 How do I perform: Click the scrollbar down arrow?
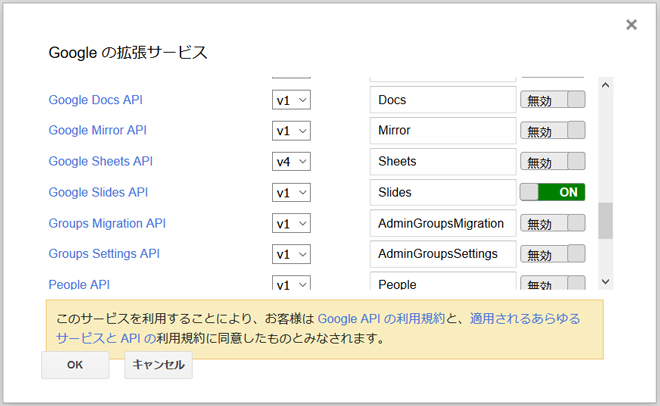pyautogui.click(x=605, y=281)
